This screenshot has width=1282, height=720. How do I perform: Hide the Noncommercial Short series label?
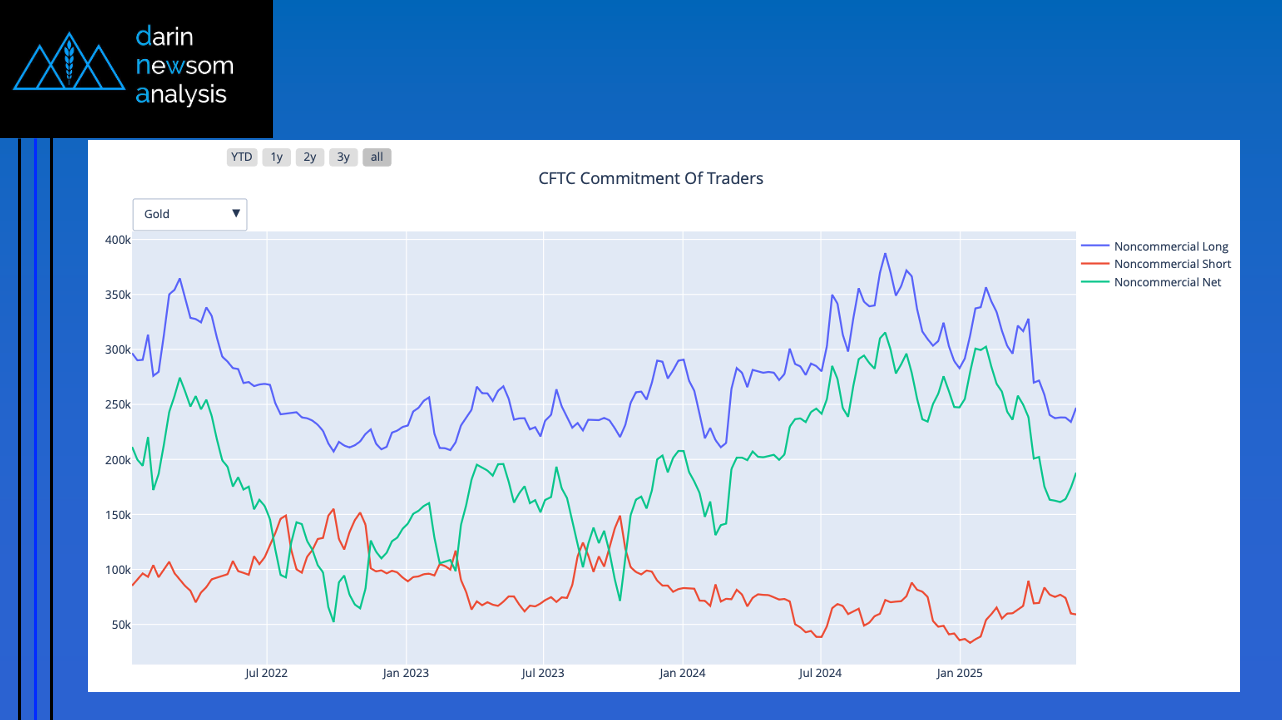(1172, 265)
